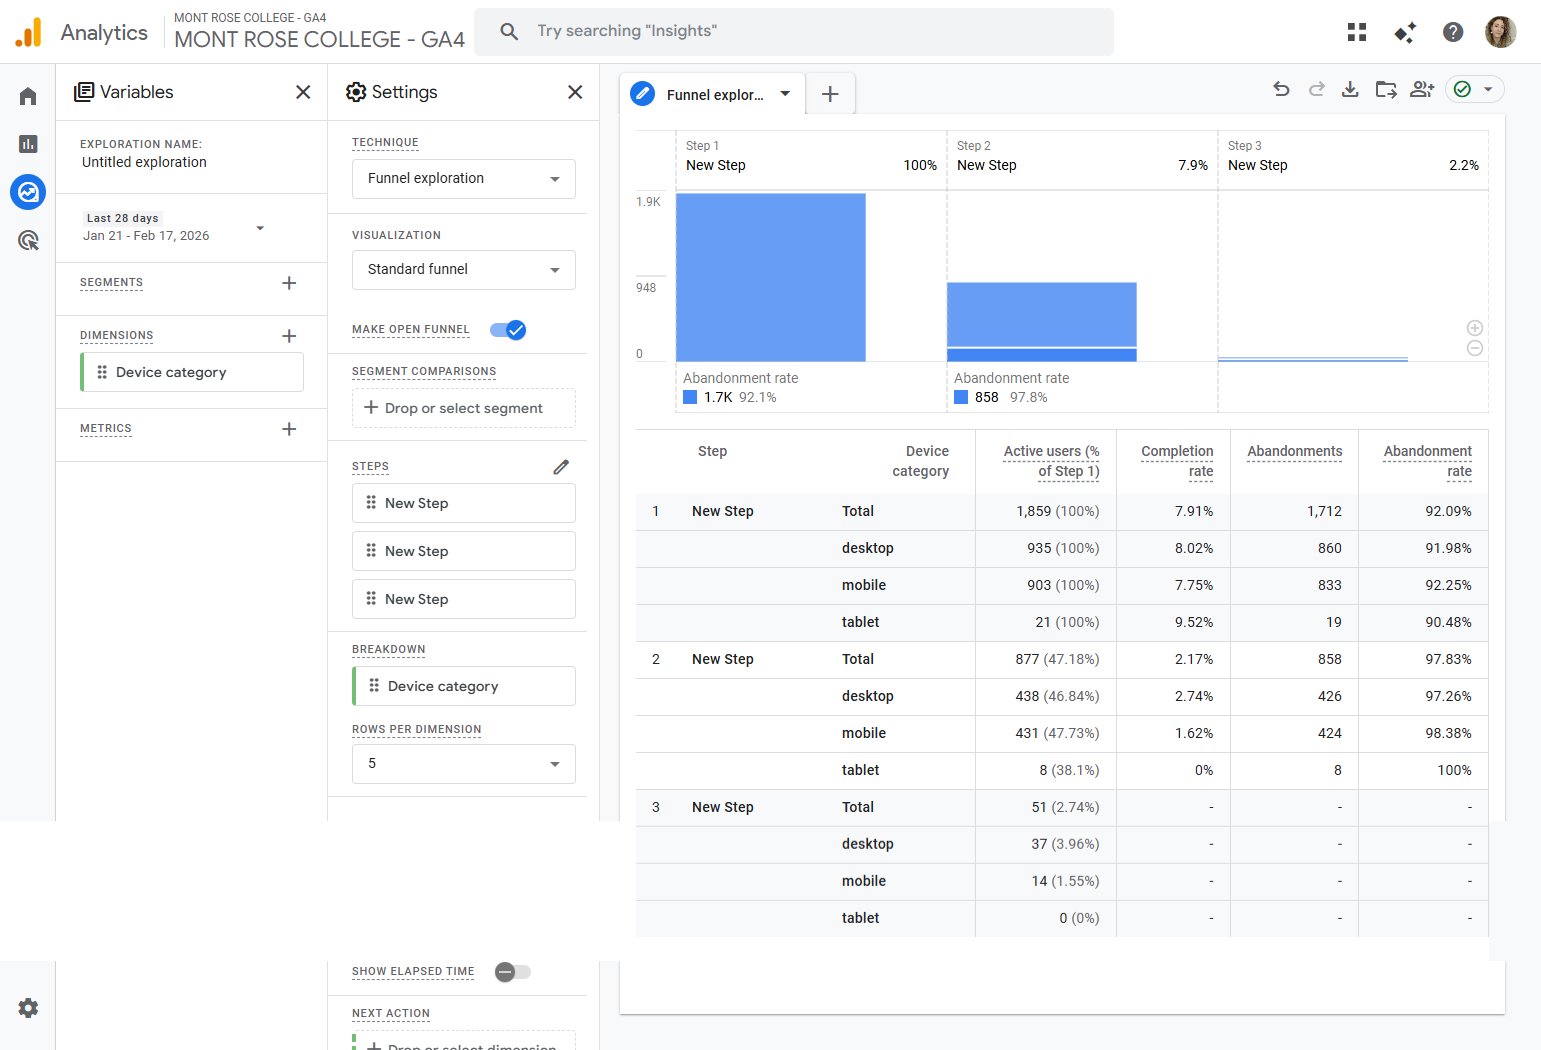Zoom in on the funnel chart
Viewport: 1541px width, 1050px height.
tap(1474, 328)
